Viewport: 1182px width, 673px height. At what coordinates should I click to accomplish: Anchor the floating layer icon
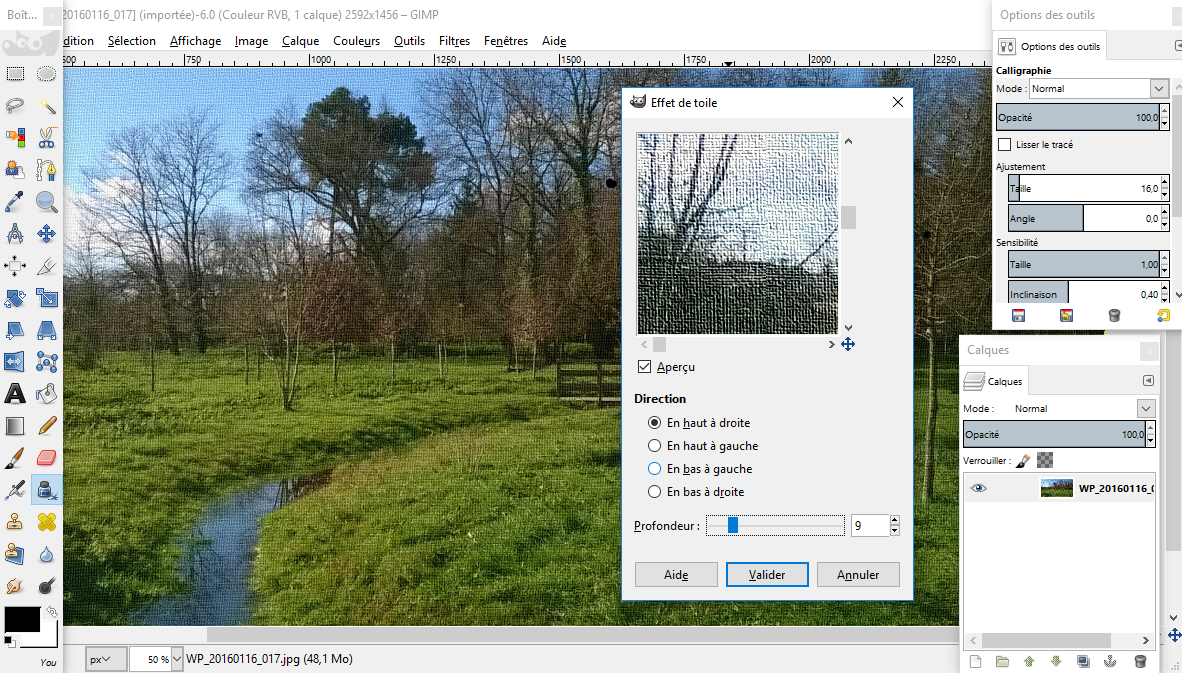click(x=1109, y=661)
